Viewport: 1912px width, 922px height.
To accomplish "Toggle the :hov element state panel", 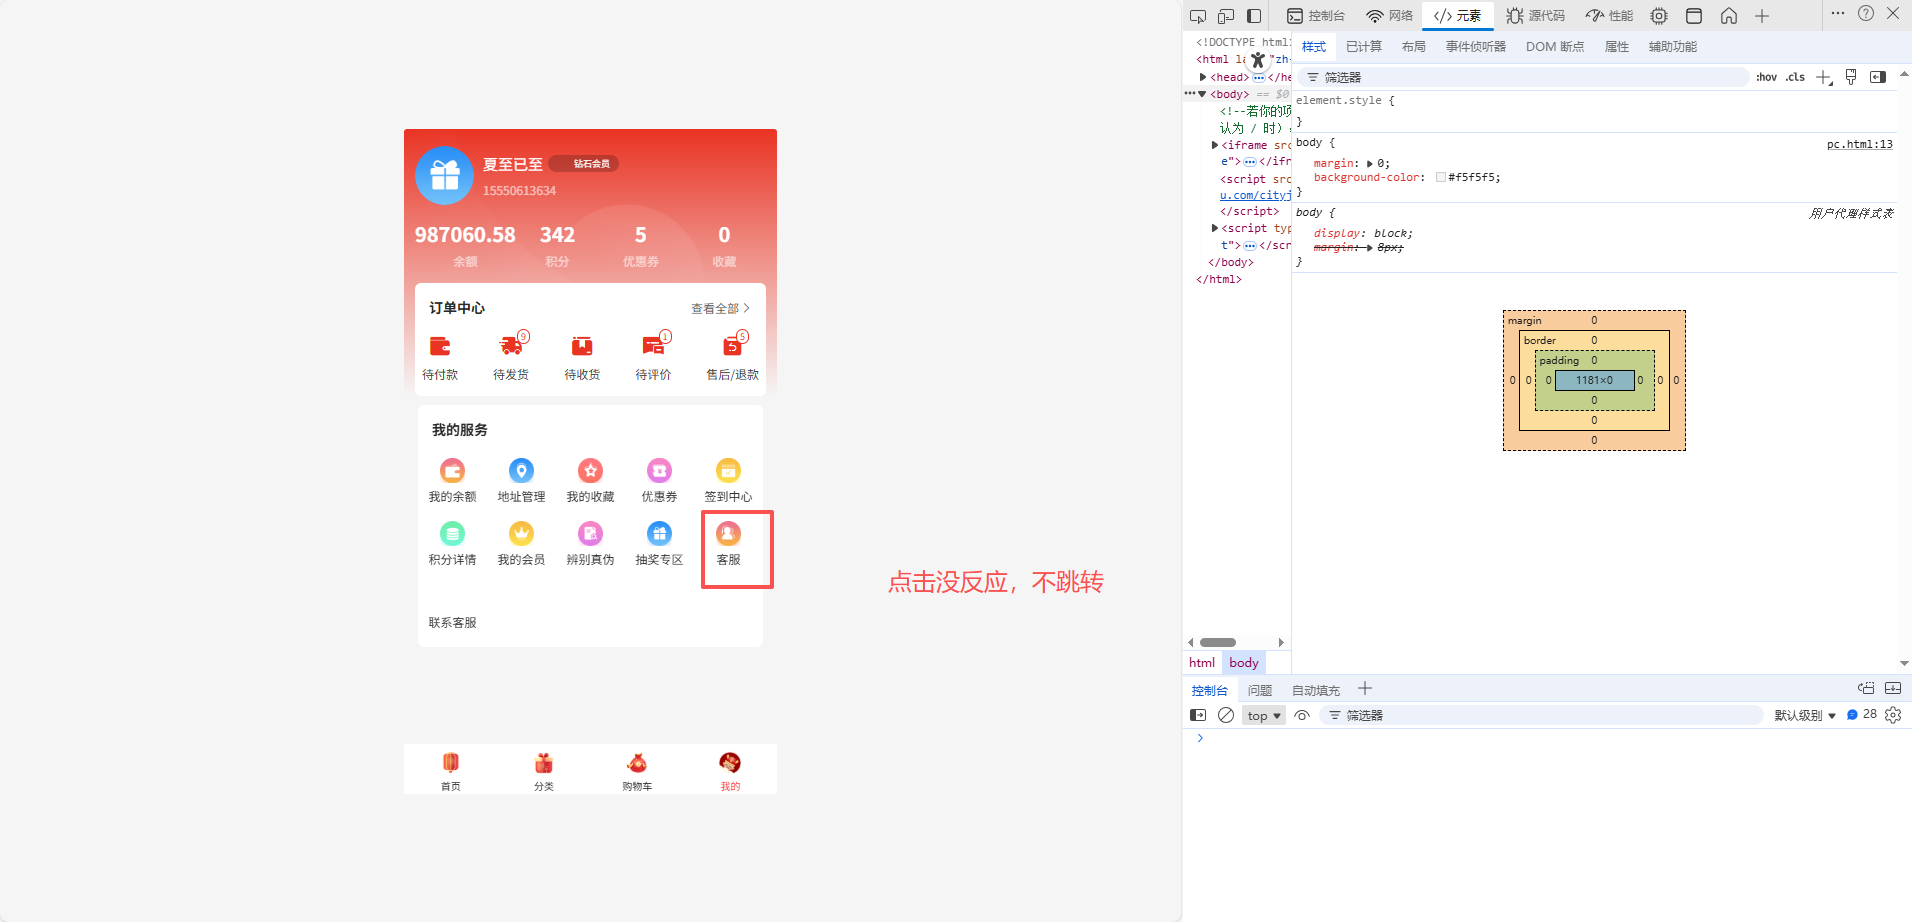I will (x=1766, y=77).
